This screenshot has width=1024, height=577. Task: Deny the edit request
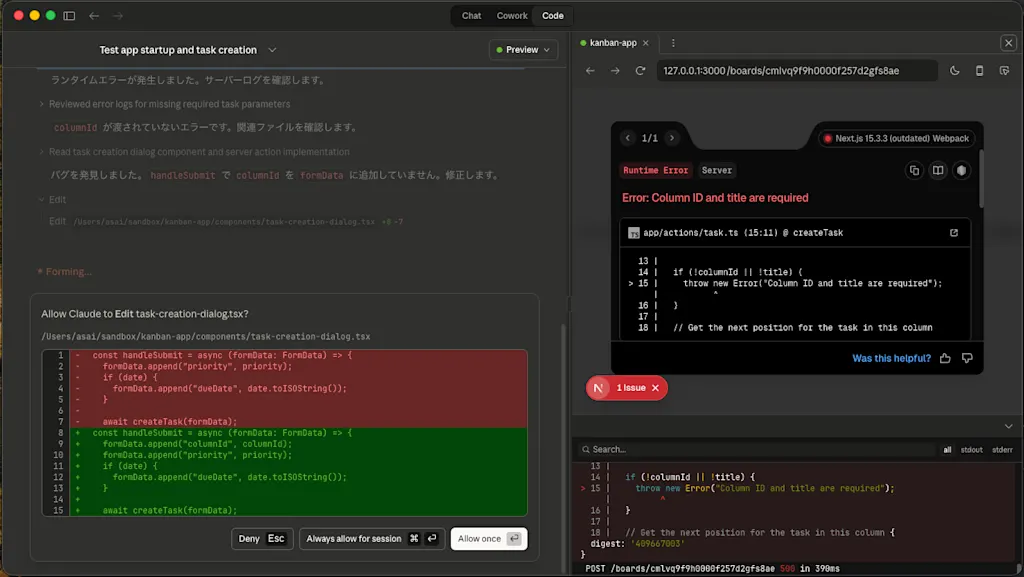pos(262,538)
